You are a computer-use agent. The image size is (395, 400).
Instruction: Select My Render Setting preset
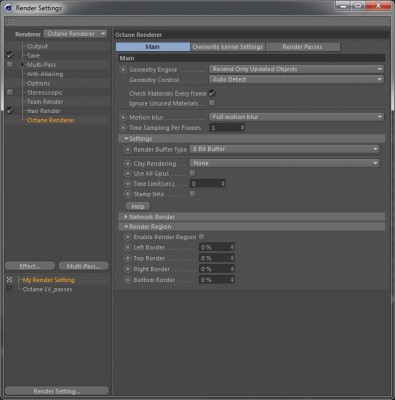tap(49, 280)
